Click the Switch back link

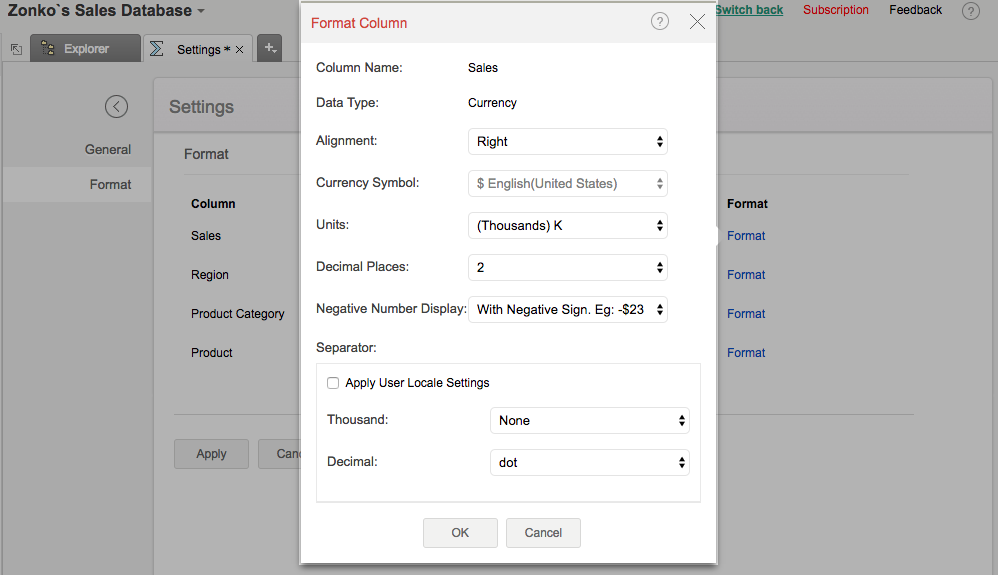coord(748,10)
